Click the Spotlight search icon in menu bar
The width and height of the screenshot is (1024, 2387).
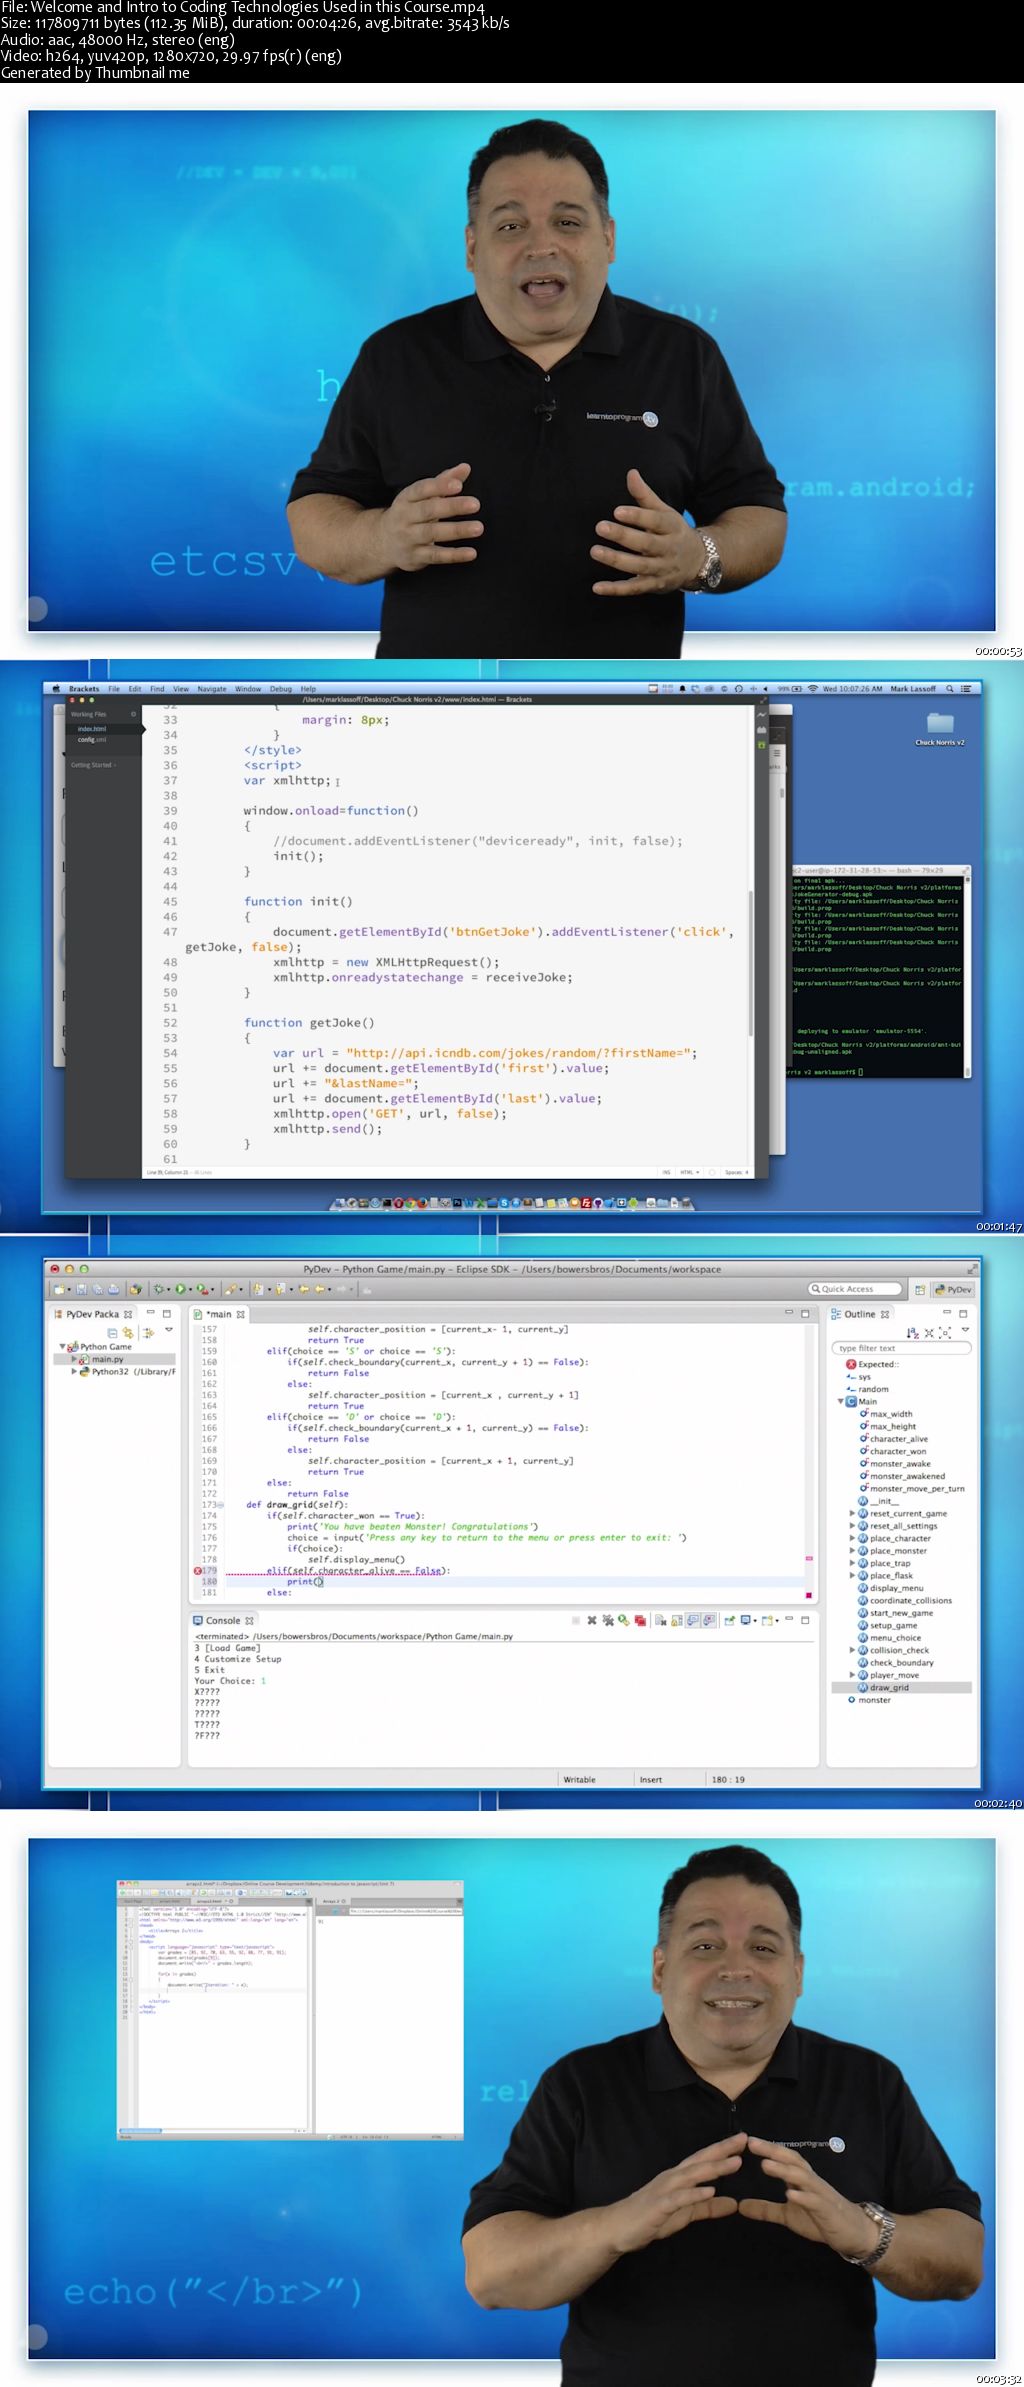point(950,689)
